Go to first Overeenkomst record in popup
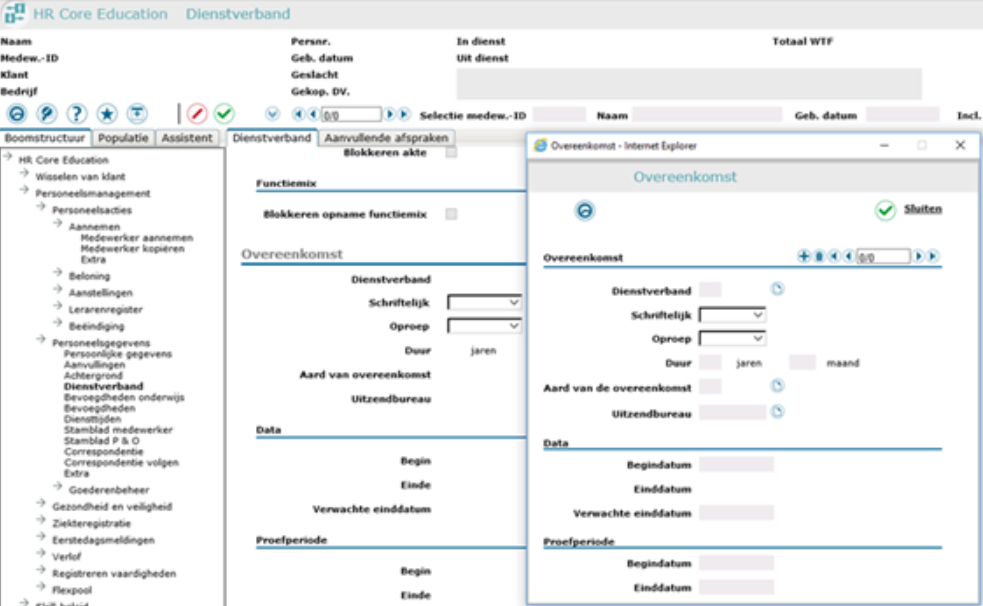This screenshot has width=983, height=606. (x=834, y=256)
